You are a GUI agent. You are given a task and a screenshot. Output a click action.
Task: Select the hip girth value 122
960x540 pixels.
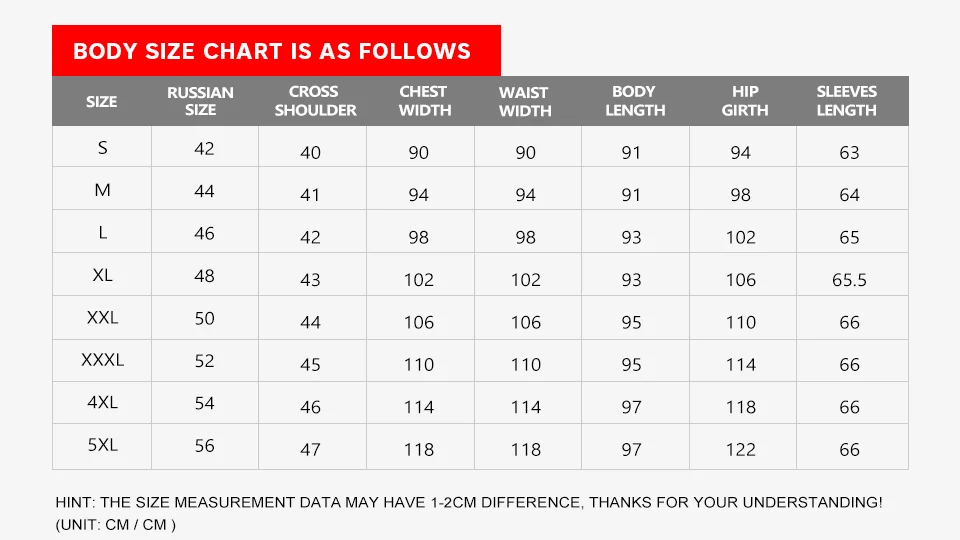point(740,450)
